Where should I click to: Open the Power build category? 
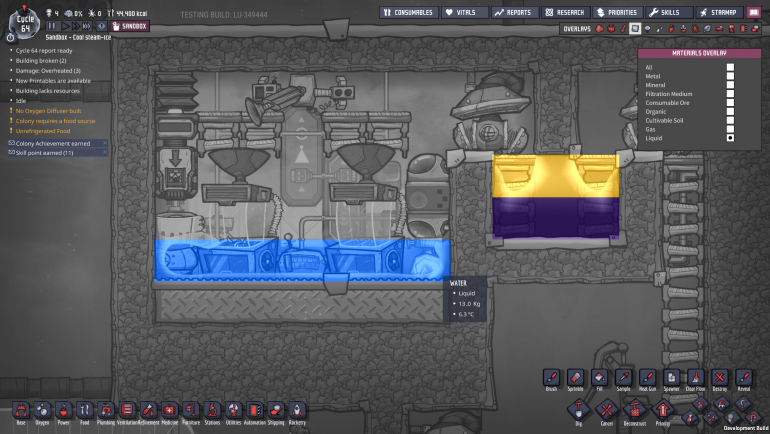pyautogui.click(x=64, y=410)
